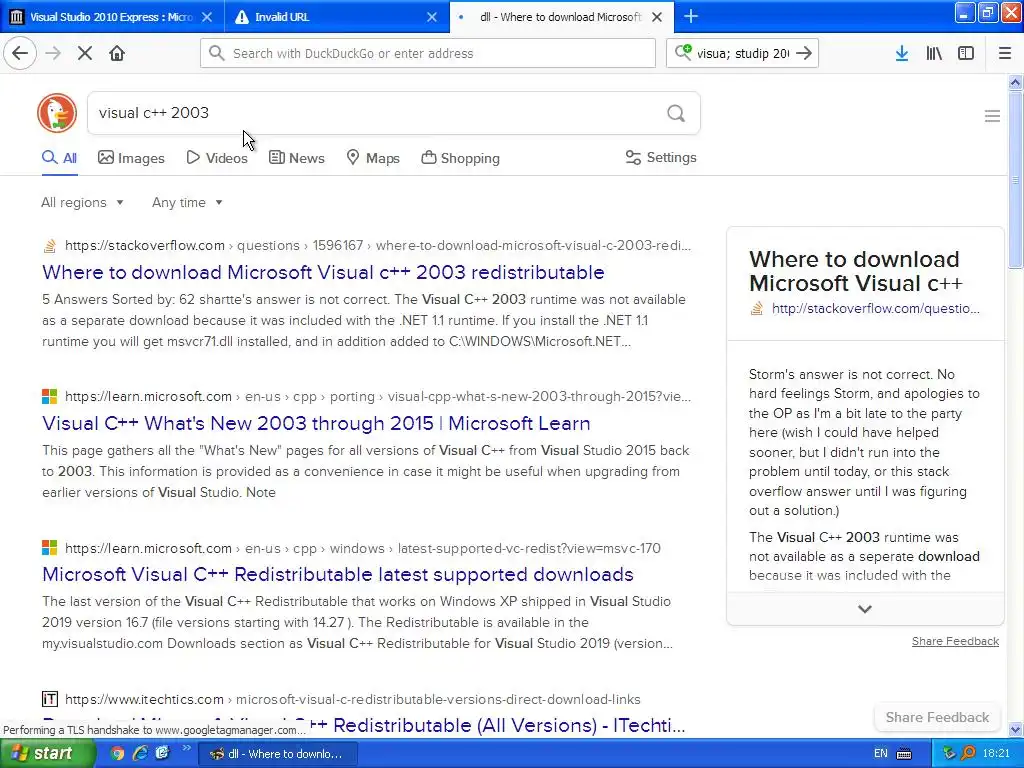Click the search engine icon in search bar
This screenshot has height=768, width=1024.
[x=683, y=52]
